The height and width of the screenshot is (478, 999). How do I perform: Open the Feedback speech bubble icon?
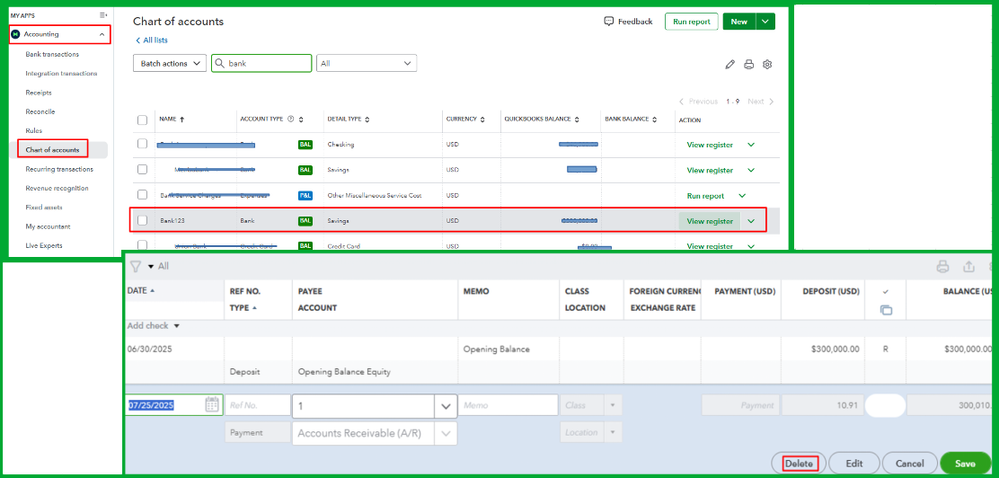pyautogui.click(x=609, y=21)
